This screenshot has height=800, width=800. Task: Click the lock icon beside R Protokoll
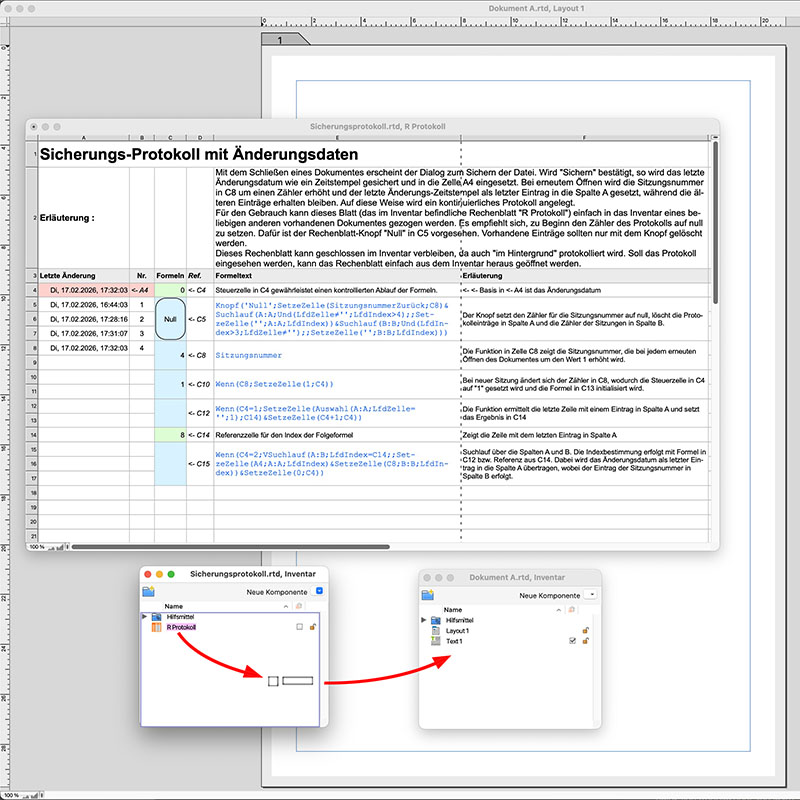click(313, 627)
